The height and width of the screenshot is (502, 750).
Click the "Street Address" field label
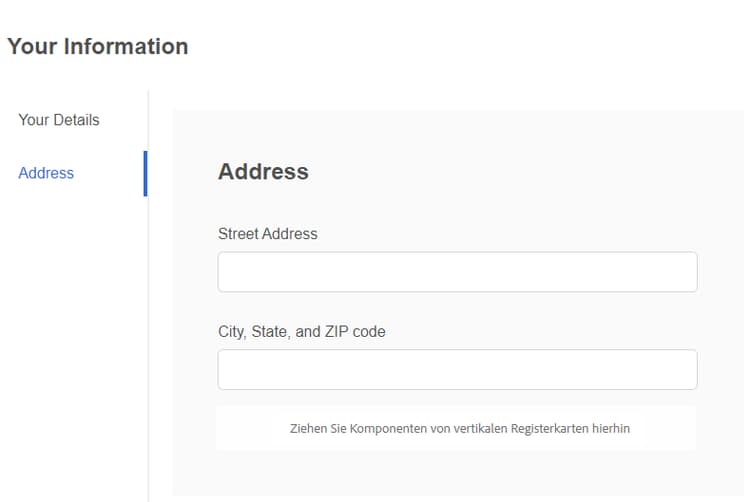(x=267, y=234)
